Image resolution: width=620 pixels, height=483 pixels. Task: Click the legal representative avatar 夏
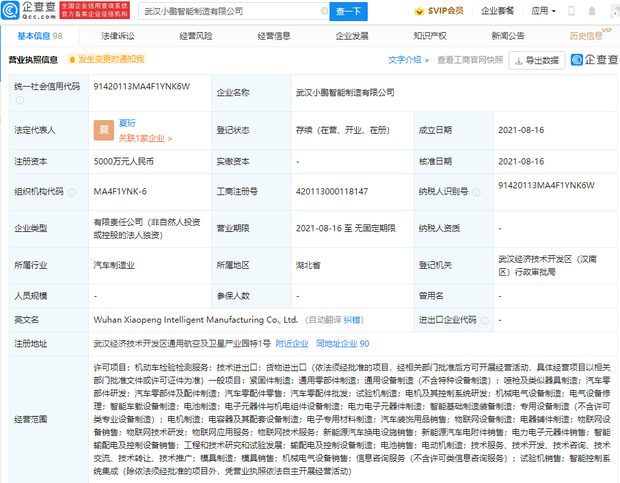pos(103,130)
